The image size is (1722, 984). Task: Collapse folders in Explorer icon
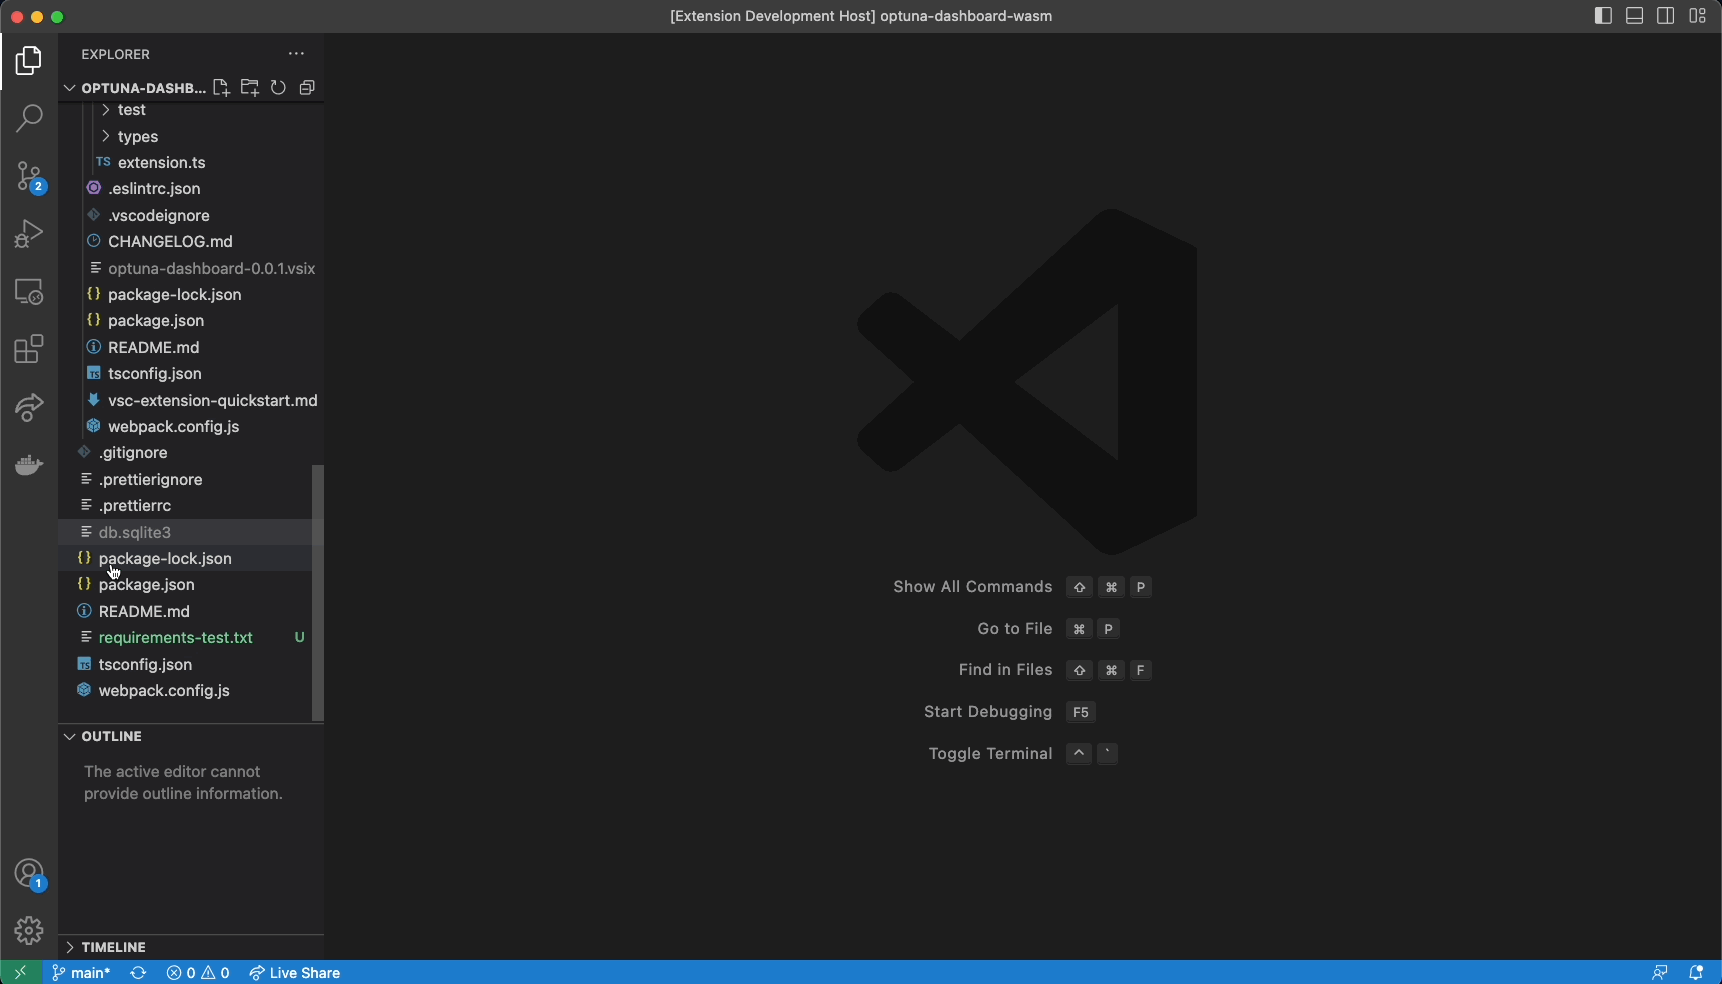(x=307, y=88)
